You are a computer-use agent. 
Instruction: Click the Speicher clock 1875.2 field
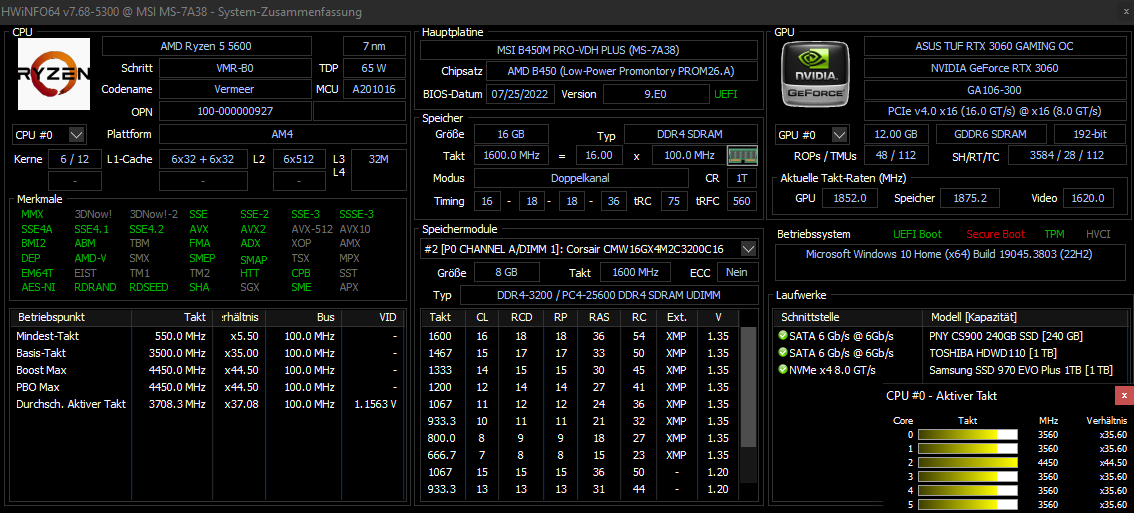click(x=971, y=198)
